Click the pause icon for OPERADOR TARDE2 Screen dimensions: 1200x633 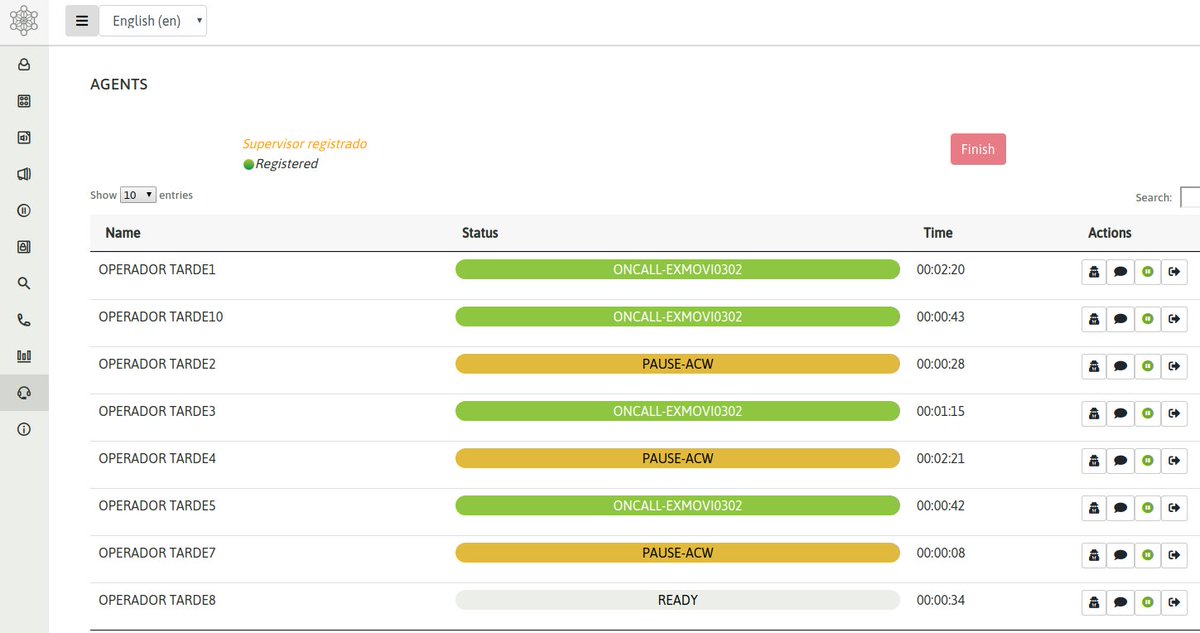[x=1148, y=366]
